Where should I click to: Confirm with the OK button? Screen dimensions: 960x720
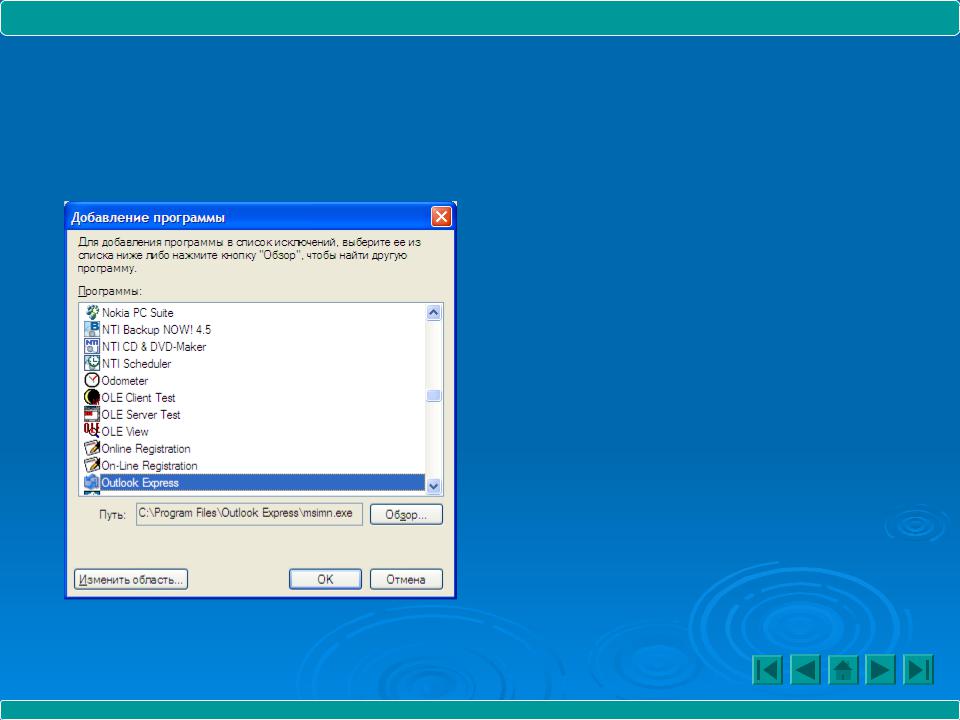(x=325, y=579)
